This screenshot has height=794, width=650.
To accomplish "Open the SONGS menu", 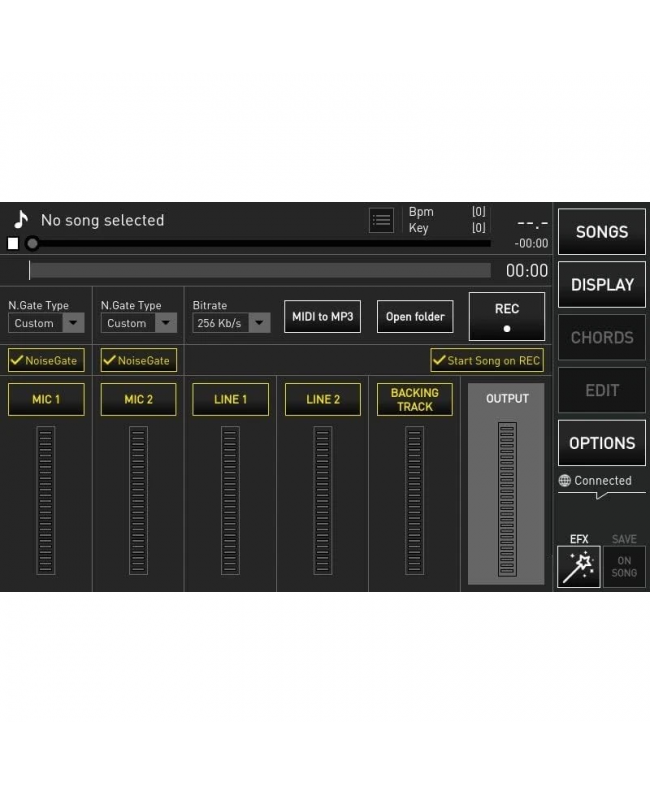I will click(x=601, y=232).
